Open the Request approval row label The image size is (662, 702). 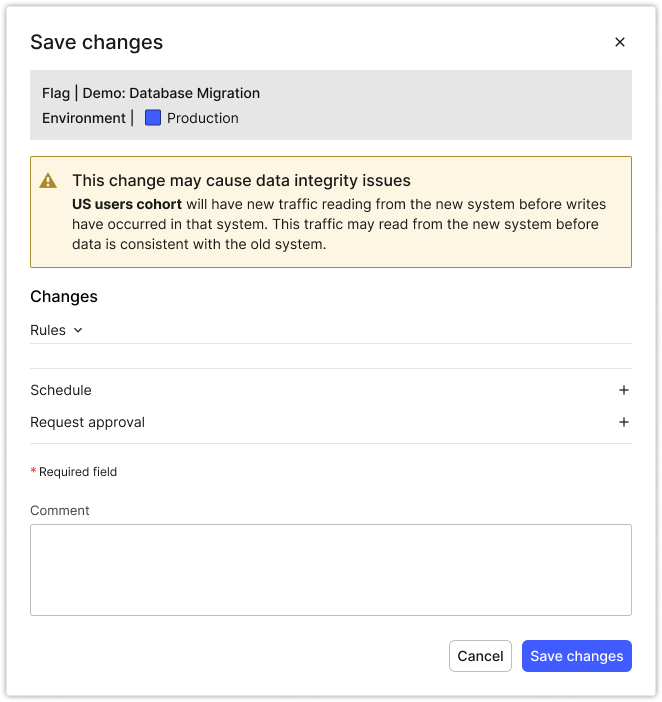coord(87,422)
